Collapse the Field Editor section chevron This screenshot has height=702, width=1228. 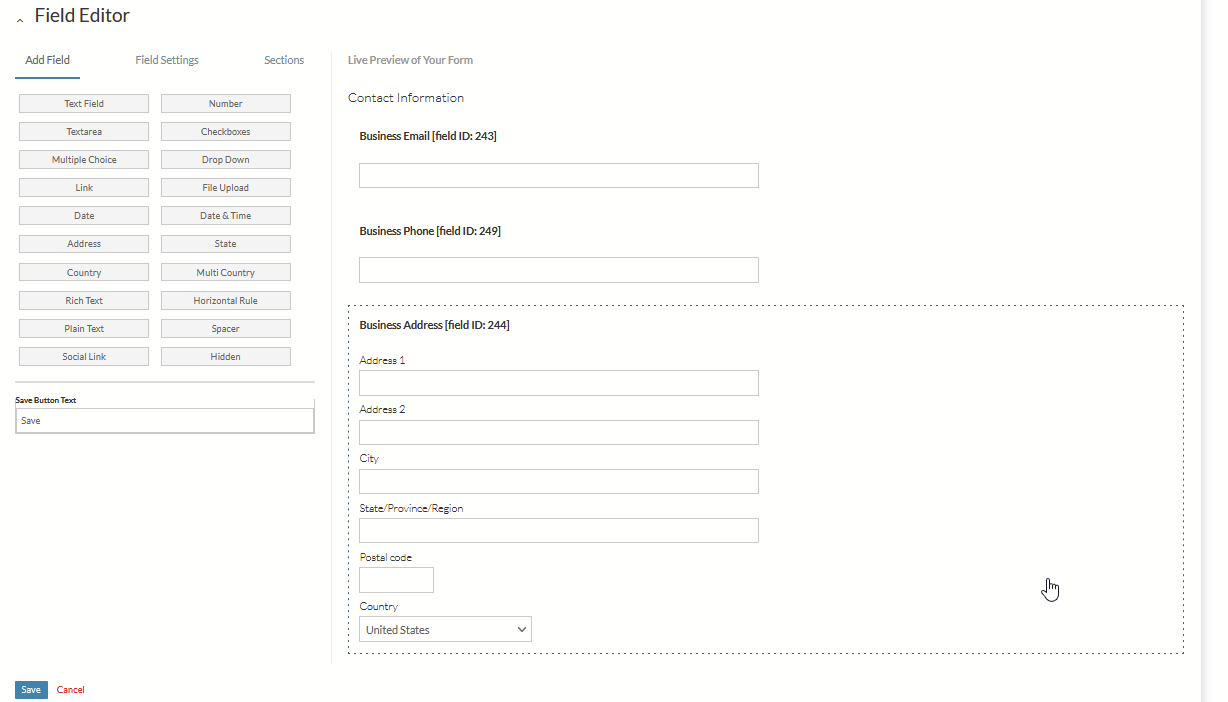[x=20, y=20]
